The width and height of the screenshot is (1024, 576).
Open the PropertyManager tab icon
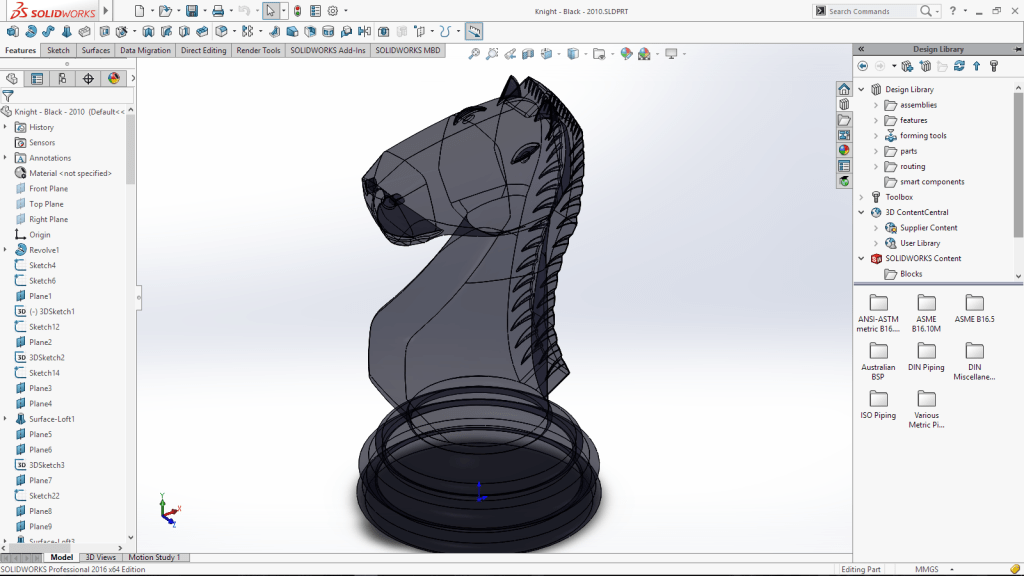[37, 78]
